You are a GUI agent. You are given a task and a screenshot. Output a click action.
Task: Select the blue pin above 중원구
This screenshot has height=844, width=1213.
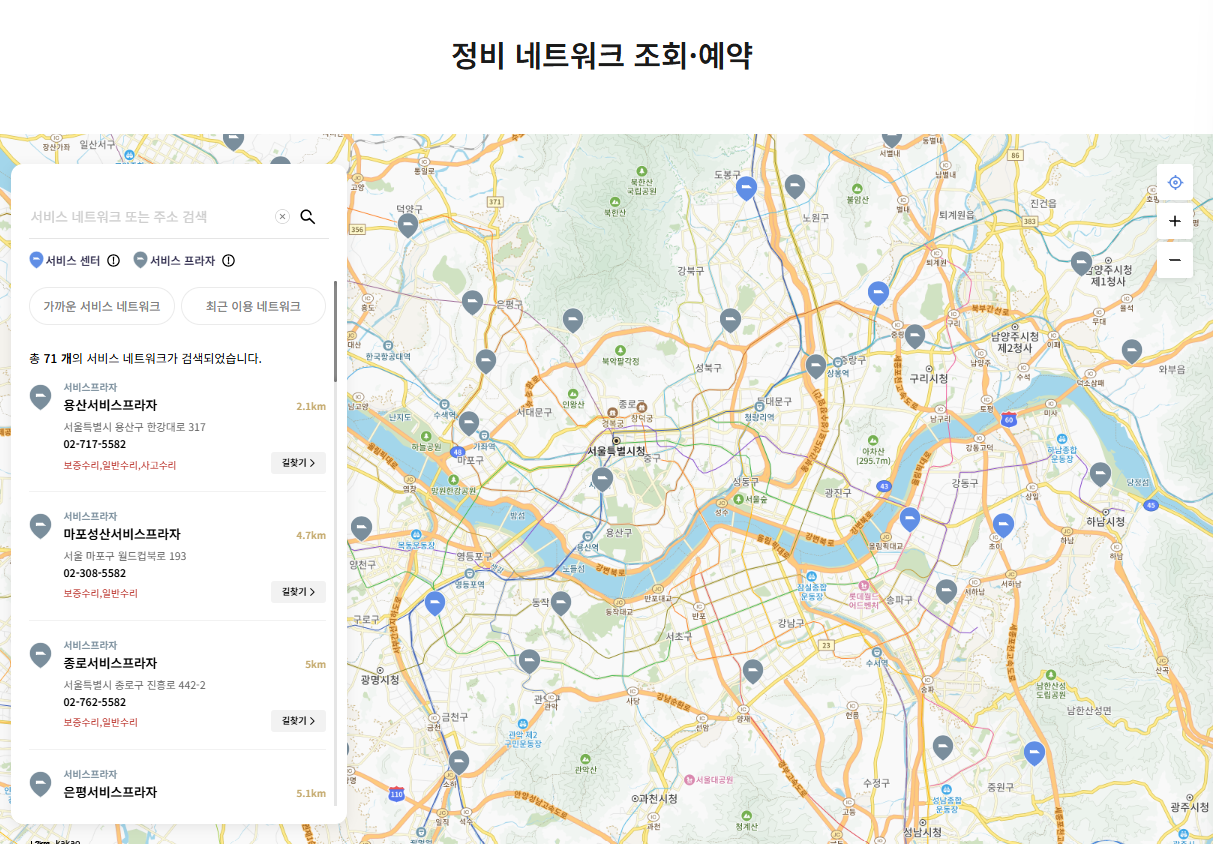tap(1034, 754)
